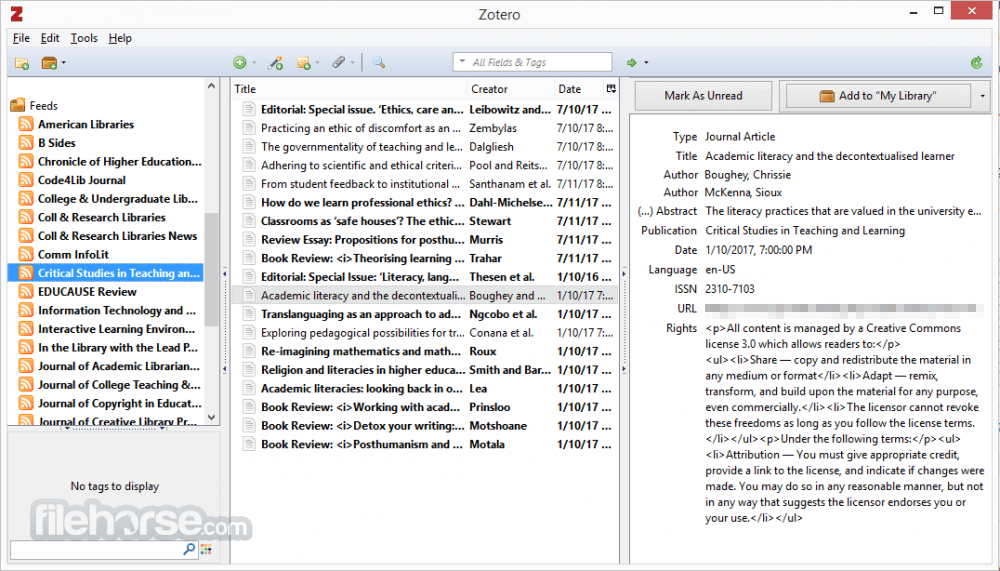Screen dimensions: 1000x571
Task: Expand the Add to My Library dropdown arrow
Action: pyautogui.click(x=982, y=96)
